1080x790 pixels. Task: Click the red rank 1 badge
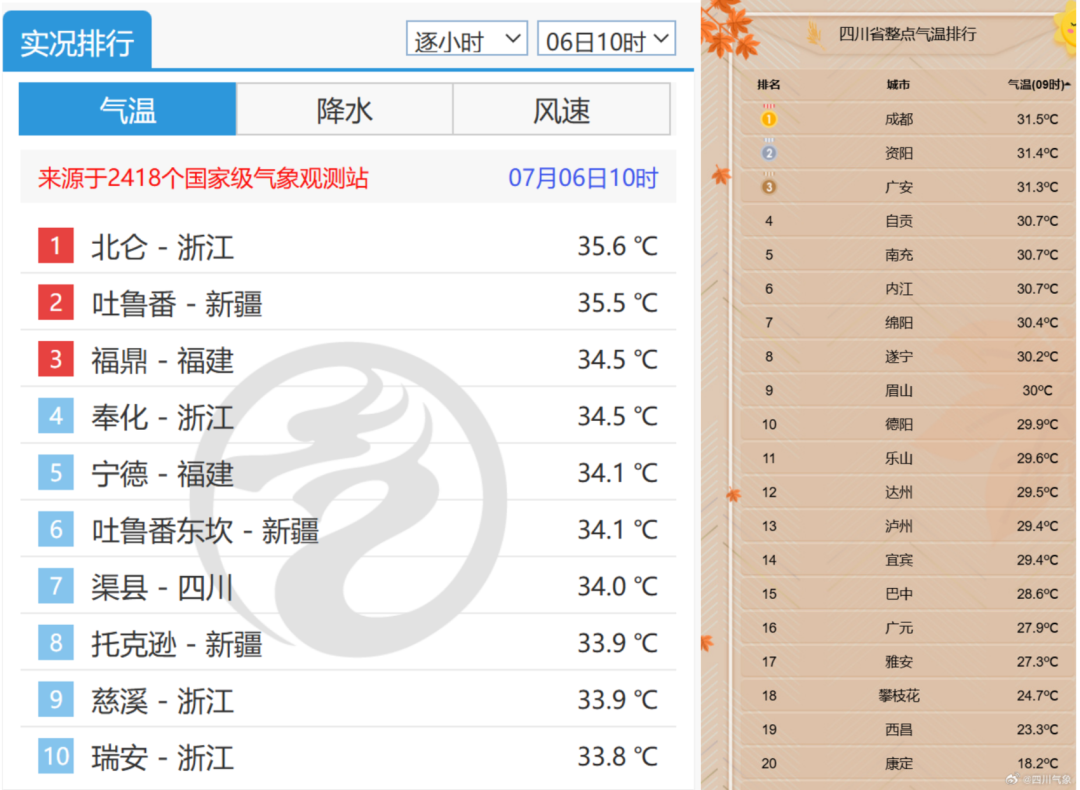point(56,246)
